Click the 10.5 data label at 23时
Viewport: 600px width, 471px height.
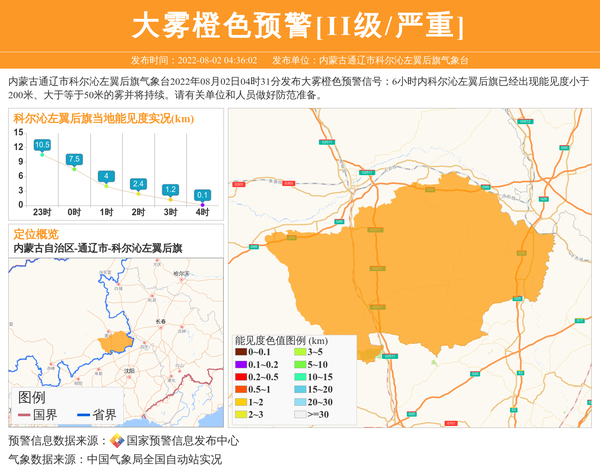click(42, 145)
